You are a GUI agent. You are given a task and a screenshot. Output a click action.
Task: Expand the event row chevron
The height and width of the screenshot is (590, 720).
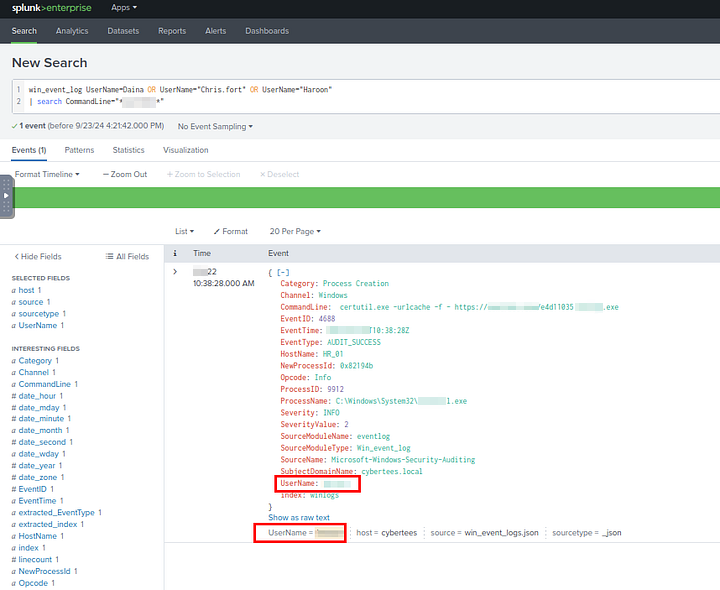[175, 272]
